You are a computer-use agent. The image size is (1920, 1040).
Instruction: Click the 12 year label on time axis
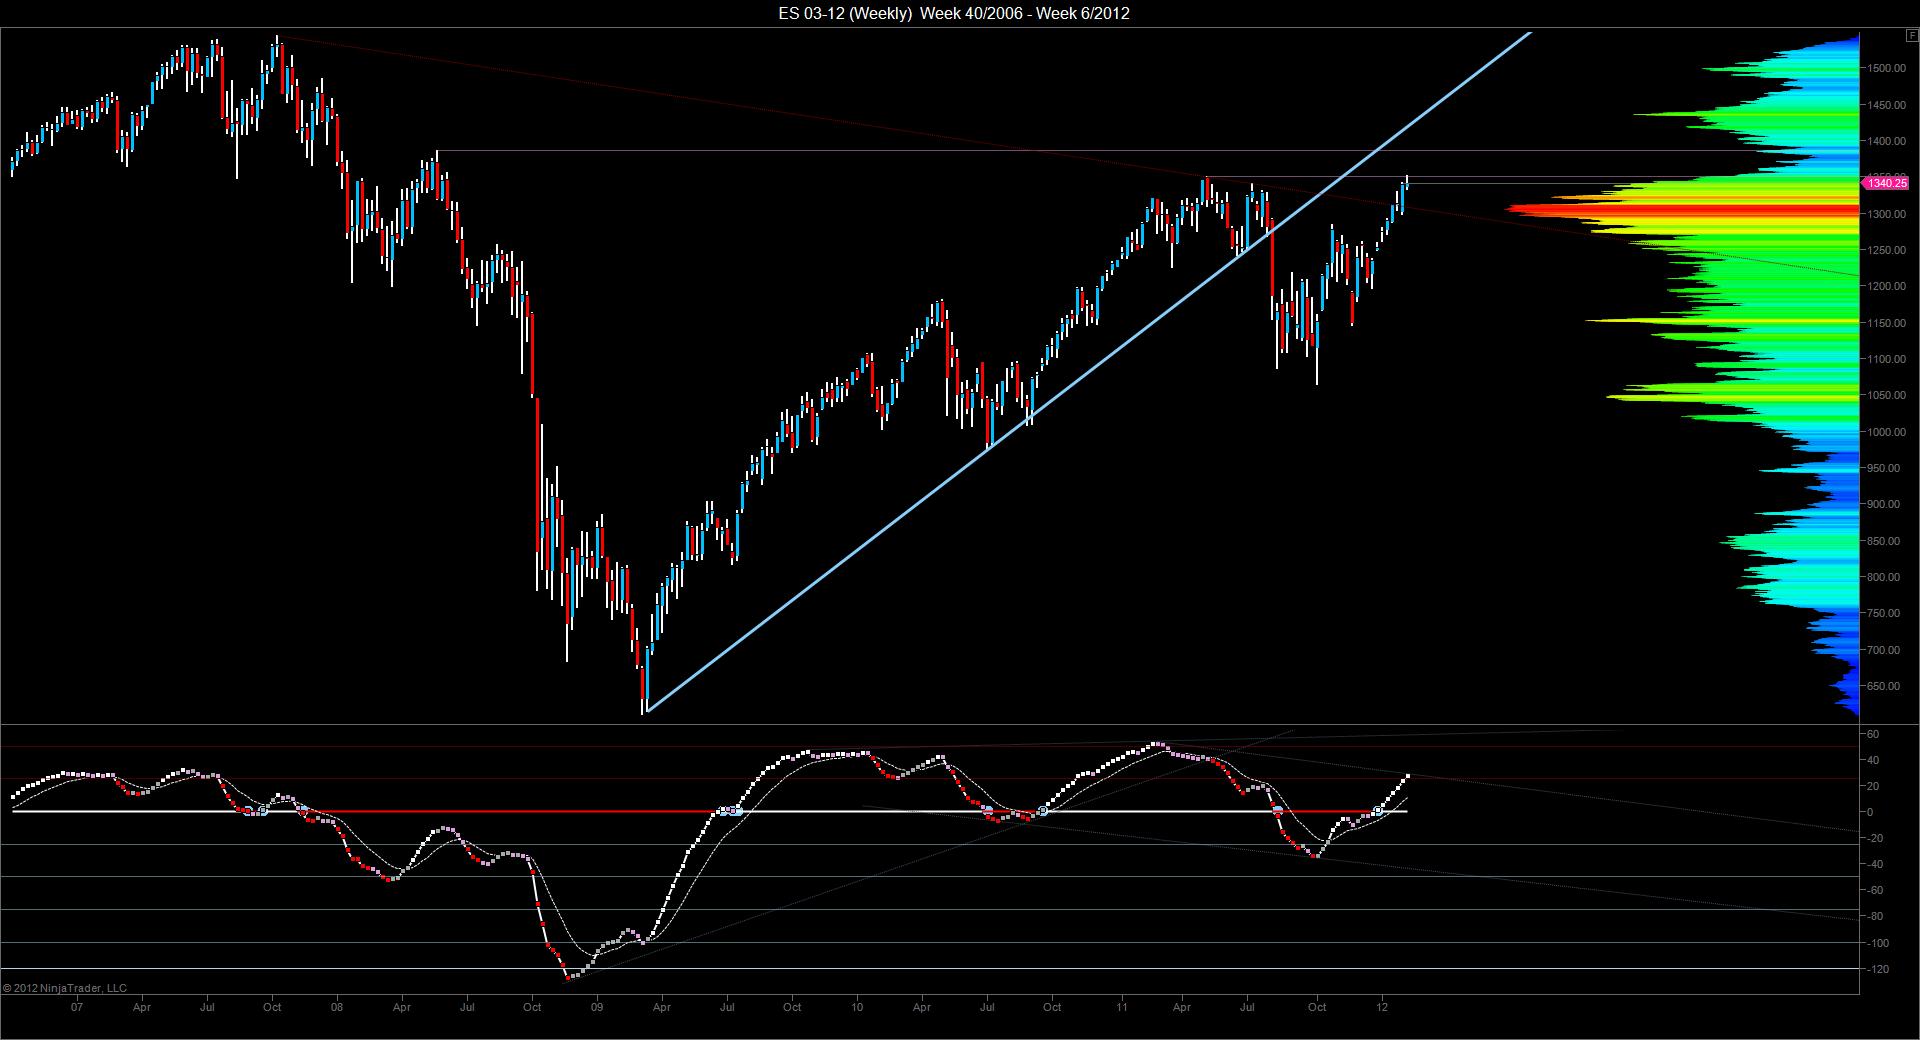click(1382, 1007)
